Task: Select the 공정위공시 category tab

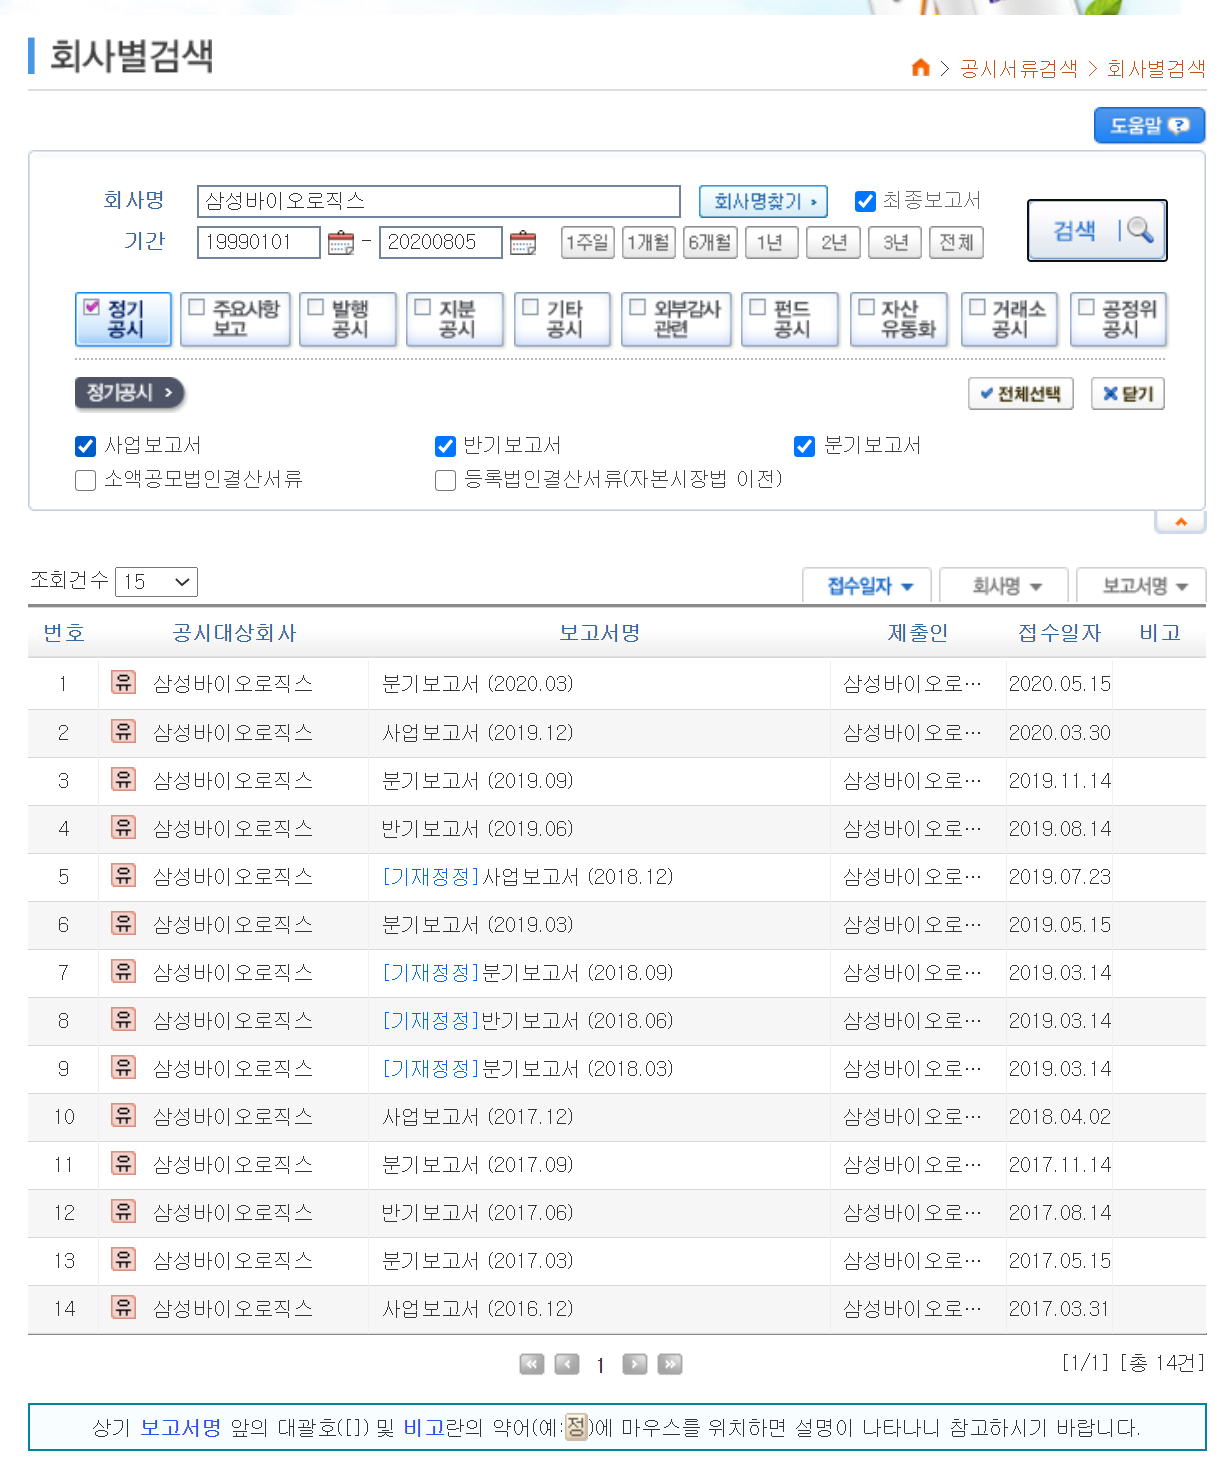Action: [1118, 319]
